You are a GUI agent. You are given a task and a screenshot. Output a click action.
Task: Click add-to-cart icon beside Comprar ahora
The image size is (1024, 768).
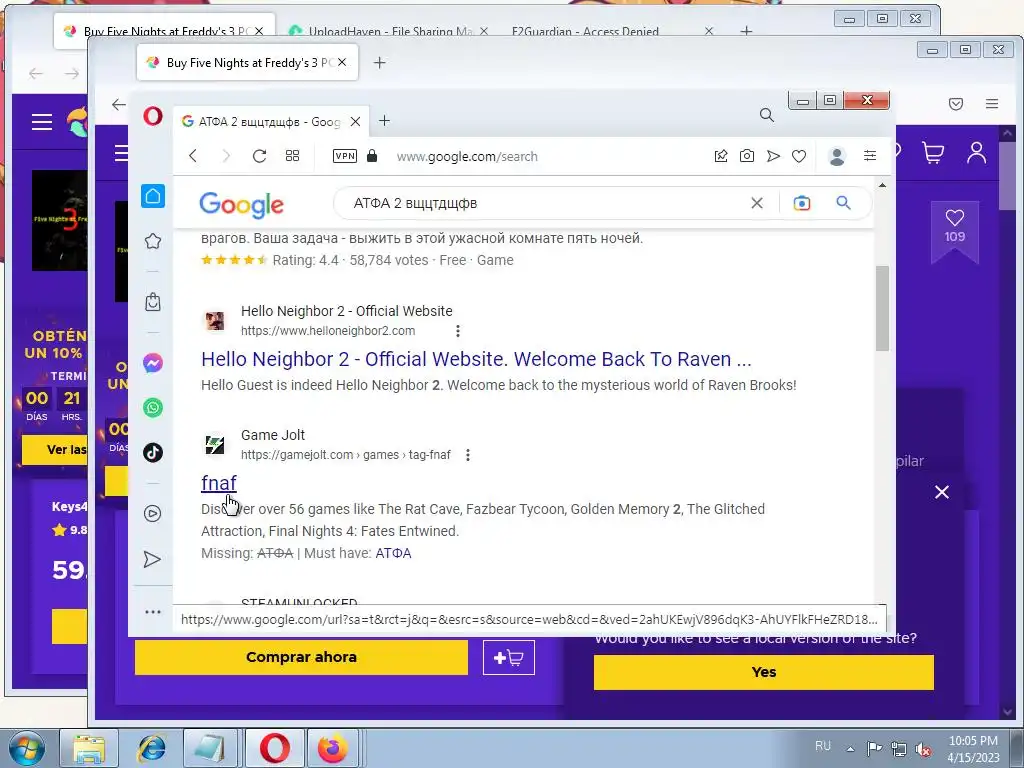[x=509, y=658]
